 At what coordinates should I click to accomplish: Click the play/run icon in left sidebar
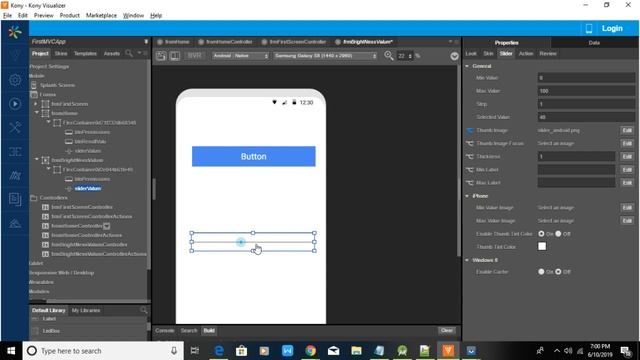(x=15, y=104)
